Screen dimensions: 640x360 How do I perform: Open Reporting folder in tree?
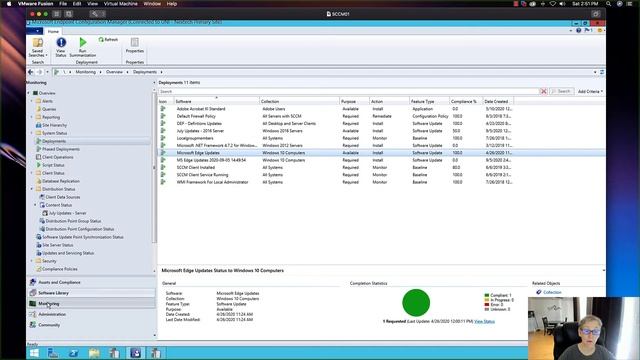click(x=51, y=117)
